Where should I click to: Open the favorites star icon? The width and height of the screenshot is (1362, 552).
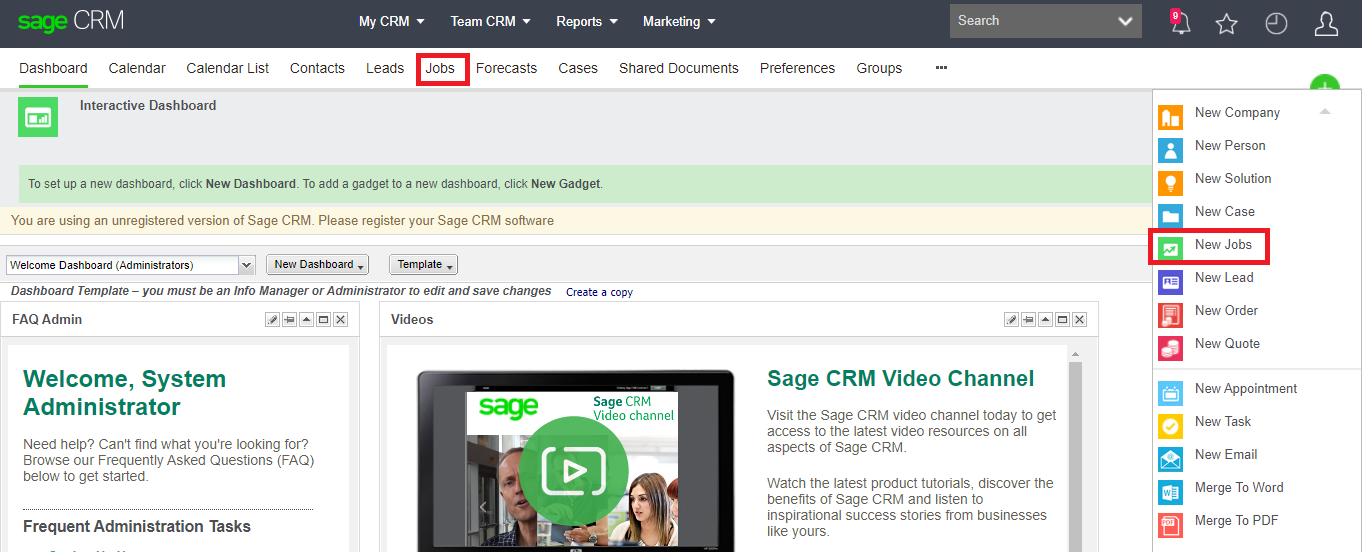1227,24
